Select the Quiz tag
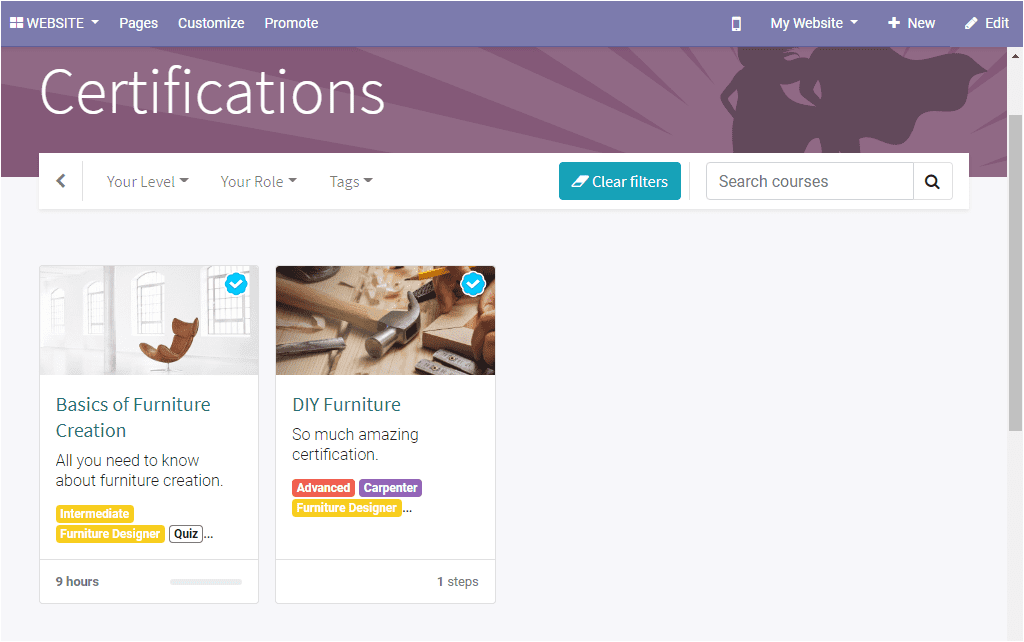This screenshot has height=642, width=1024. pyautogui.click(x=185, y=534)
